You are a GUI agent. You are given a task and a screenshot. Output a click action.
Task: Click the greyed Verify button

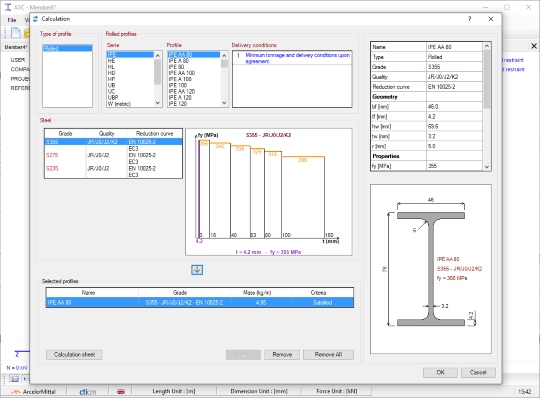tap(243, 355)
